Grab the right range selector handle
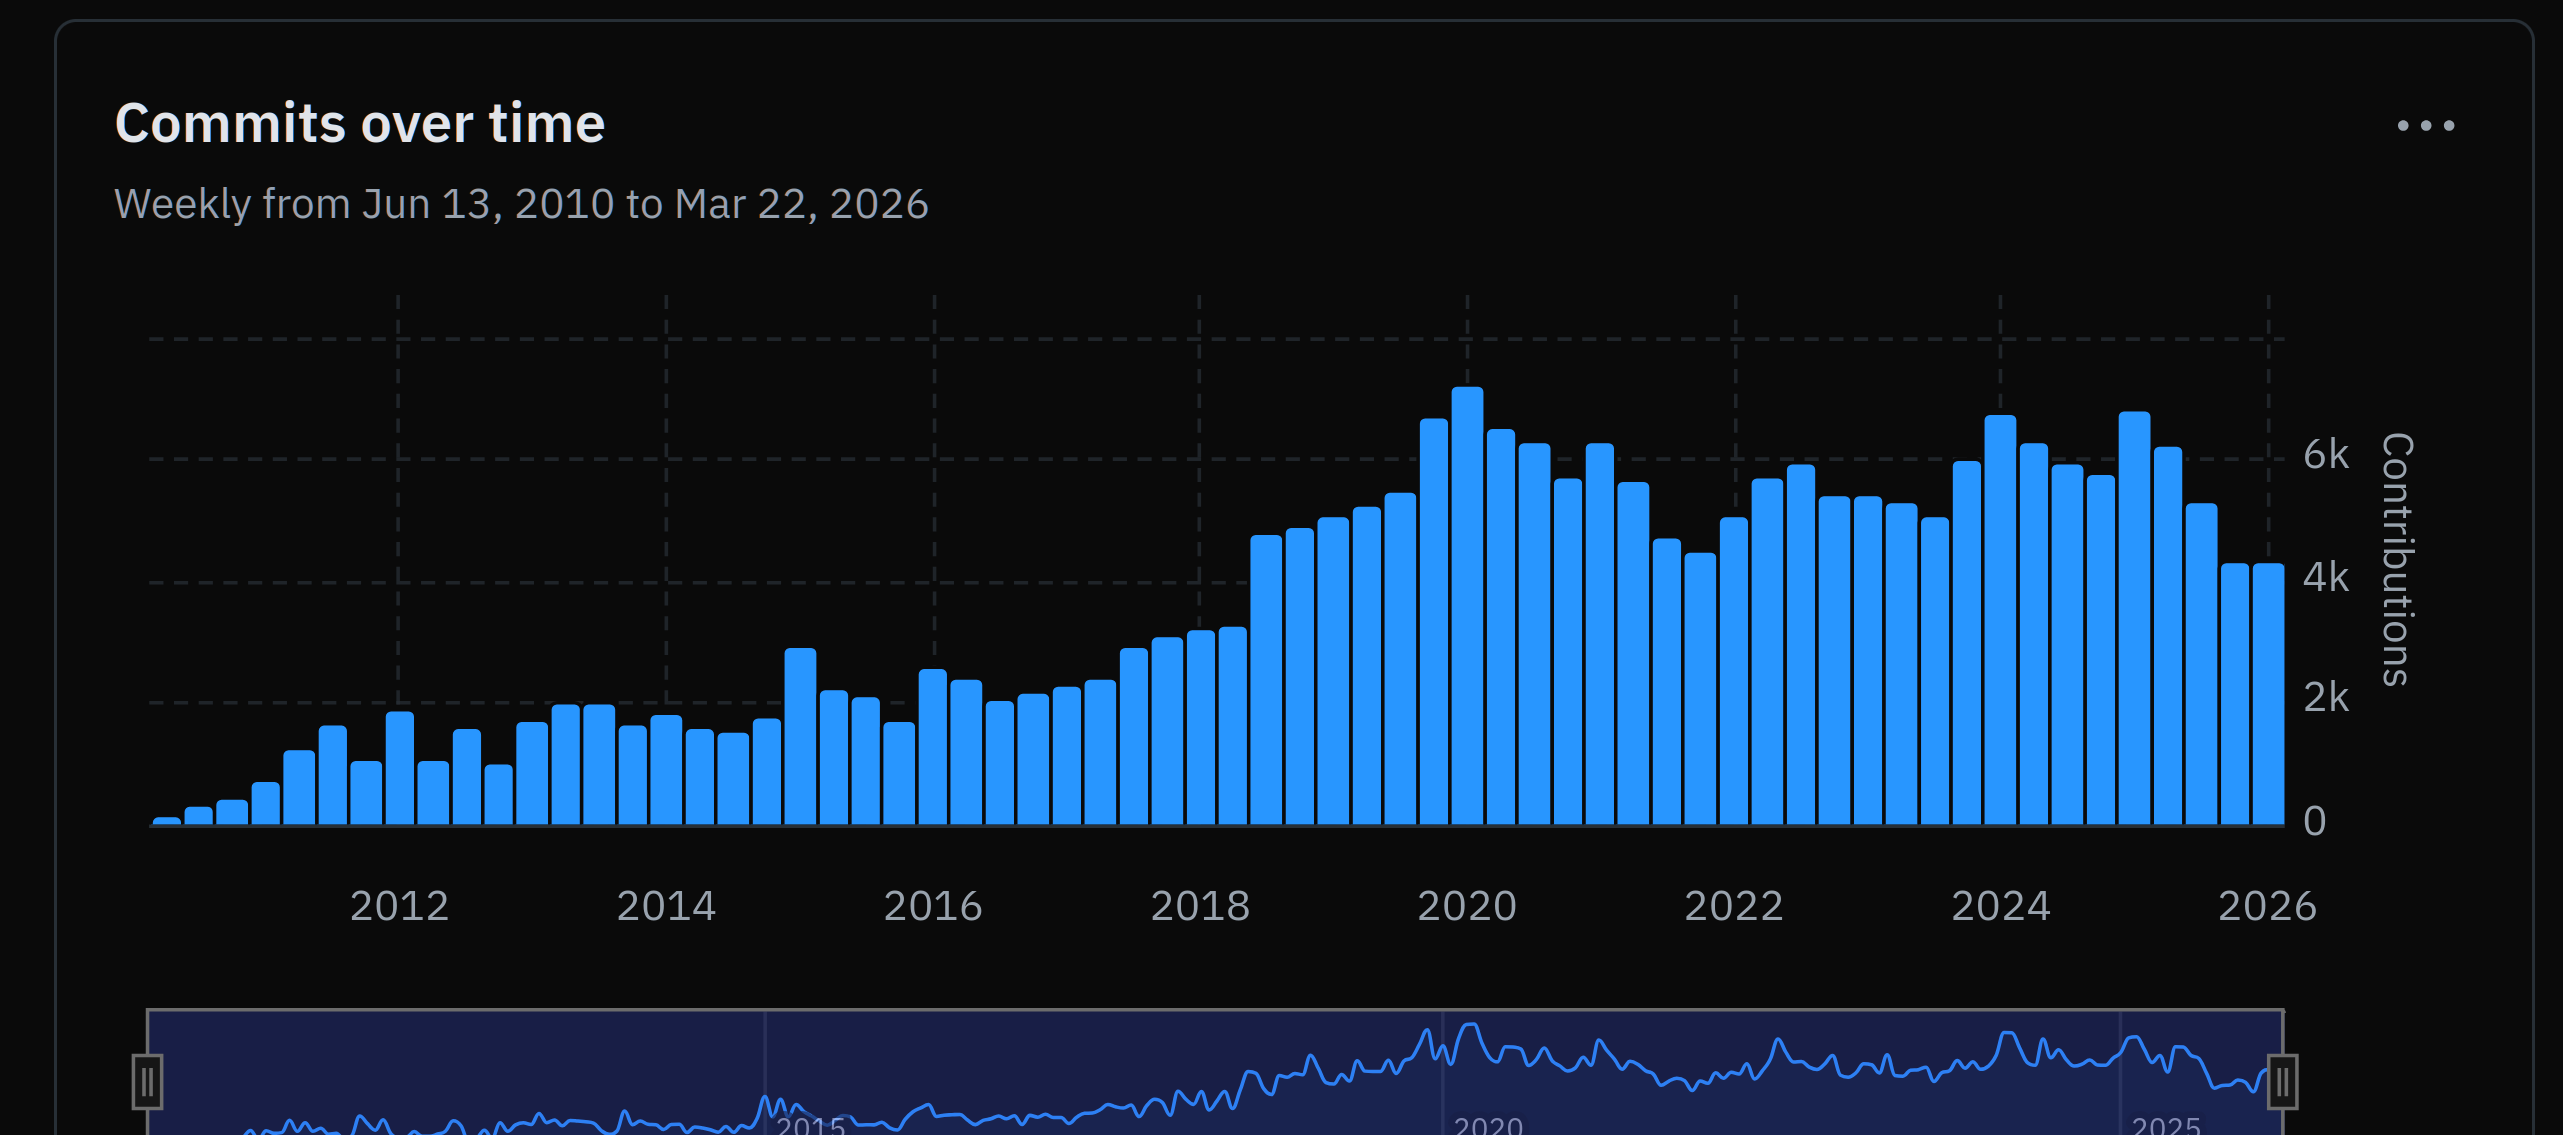Viewport: 2563px width, 1135px height. pos(2282,1082)
